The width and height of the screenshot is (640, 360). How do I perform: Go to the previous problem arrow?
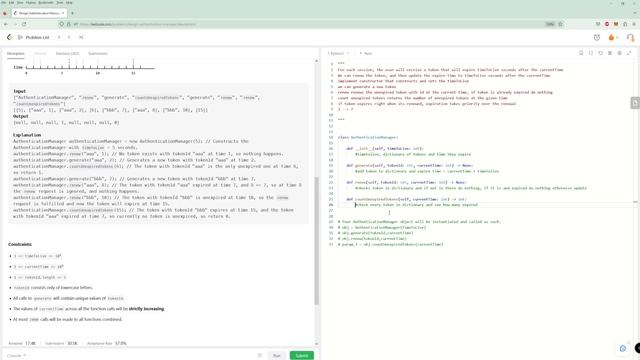[x=59, y=37]
